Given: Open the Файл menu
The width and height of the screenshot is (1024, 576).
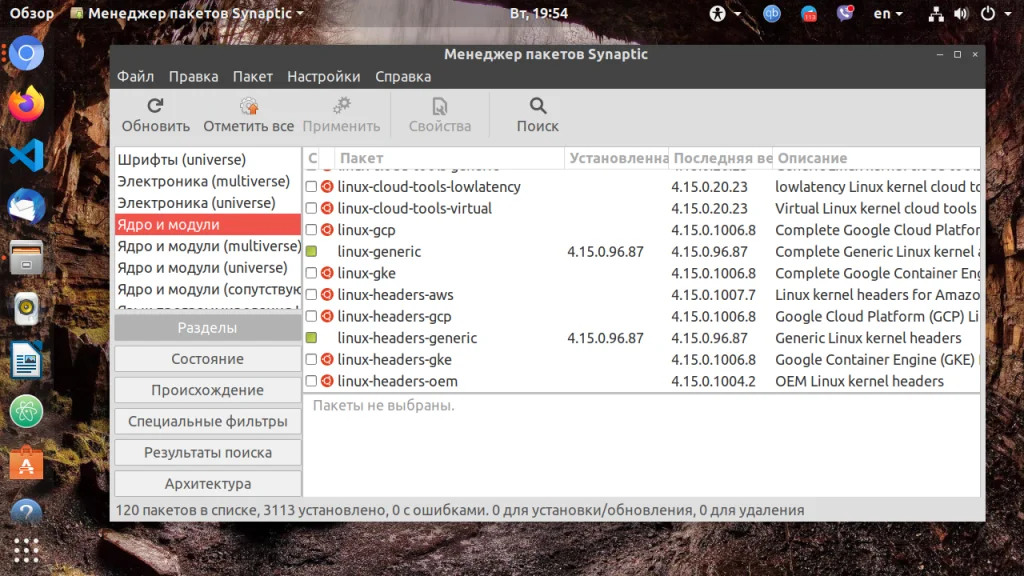Looking at the screenshot, I should 135,76.
